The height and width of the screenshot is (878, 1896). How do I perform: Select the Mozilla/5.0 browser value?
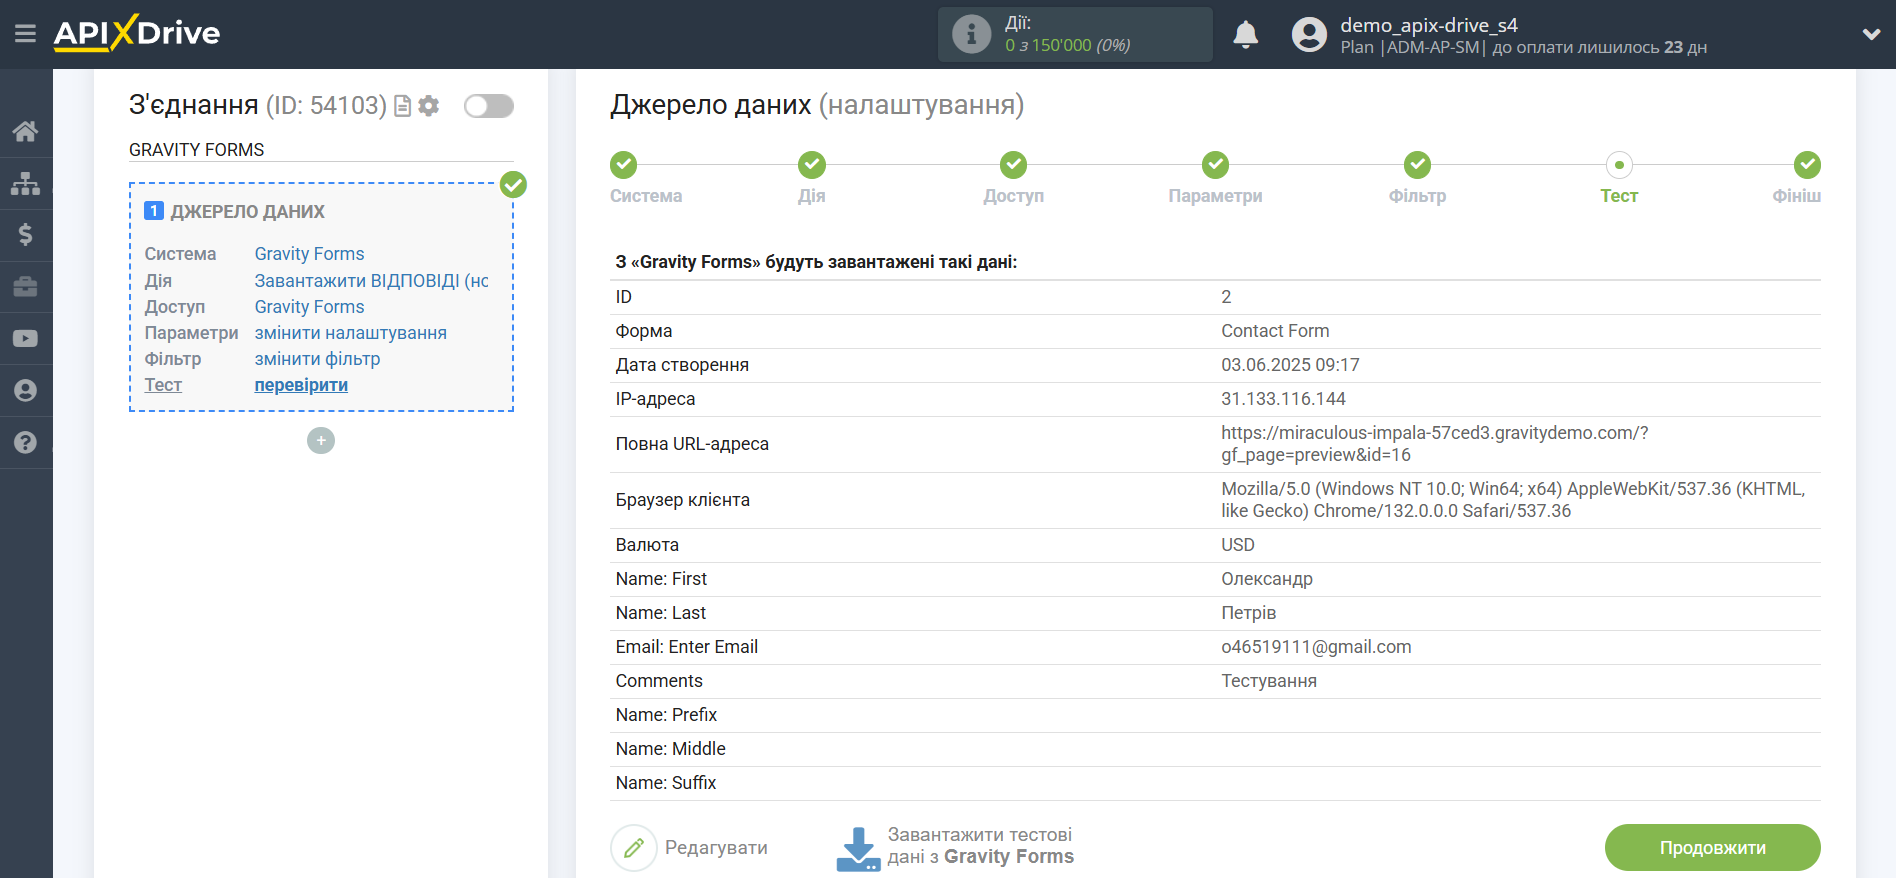pos(1513,500)
